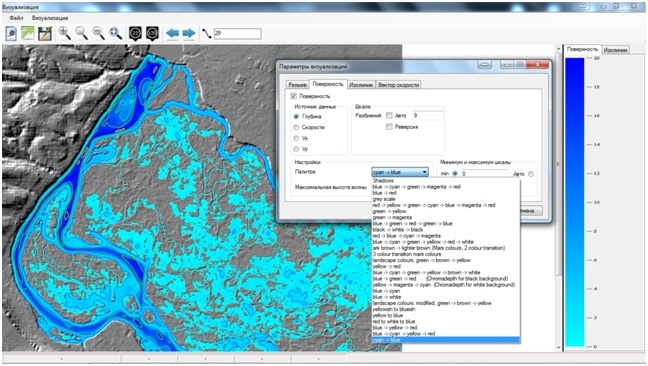
Task: Go to next step with right arrow
Action: pyautogui.click(x=188, y=33)
